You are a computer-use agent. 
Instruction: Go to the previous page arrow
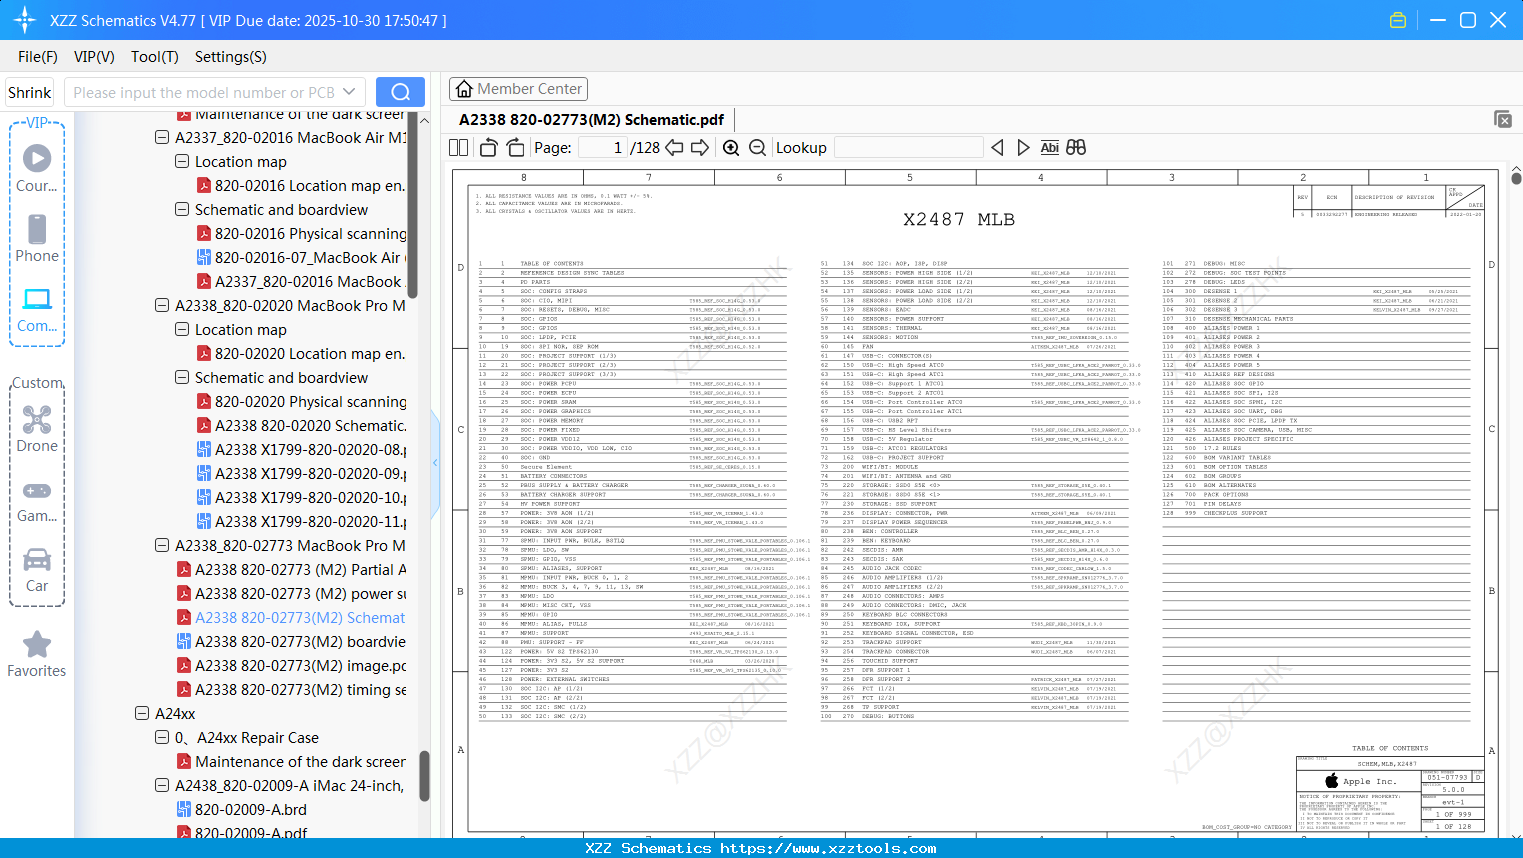point(675,147)
